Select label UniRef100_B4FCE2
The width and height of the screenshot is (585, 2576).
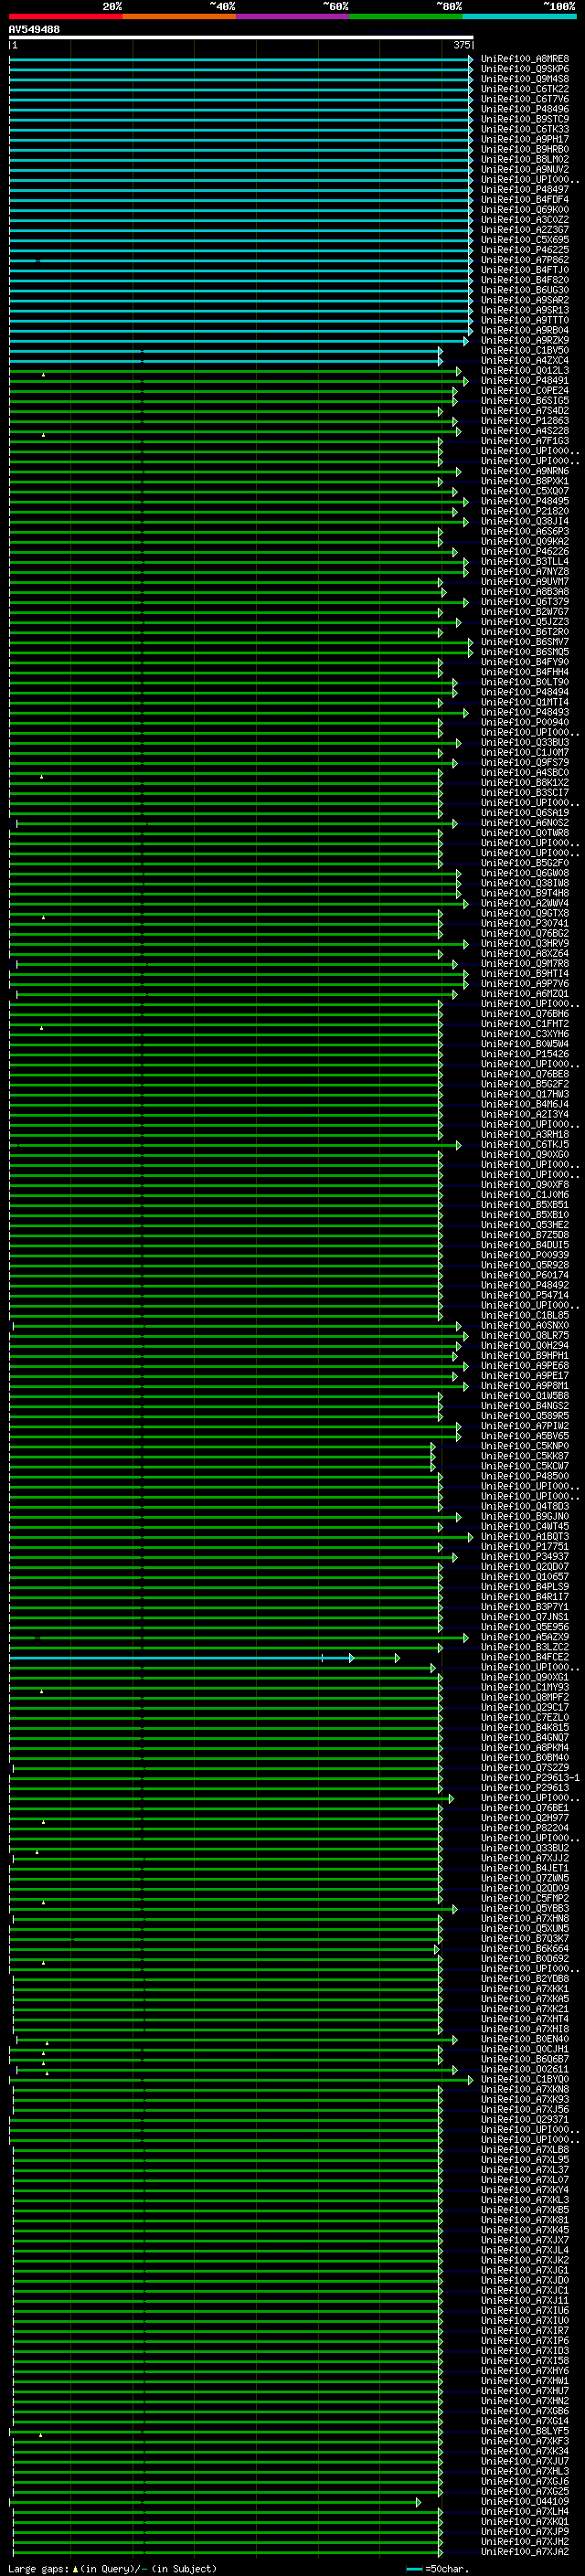click(525, 1657)
